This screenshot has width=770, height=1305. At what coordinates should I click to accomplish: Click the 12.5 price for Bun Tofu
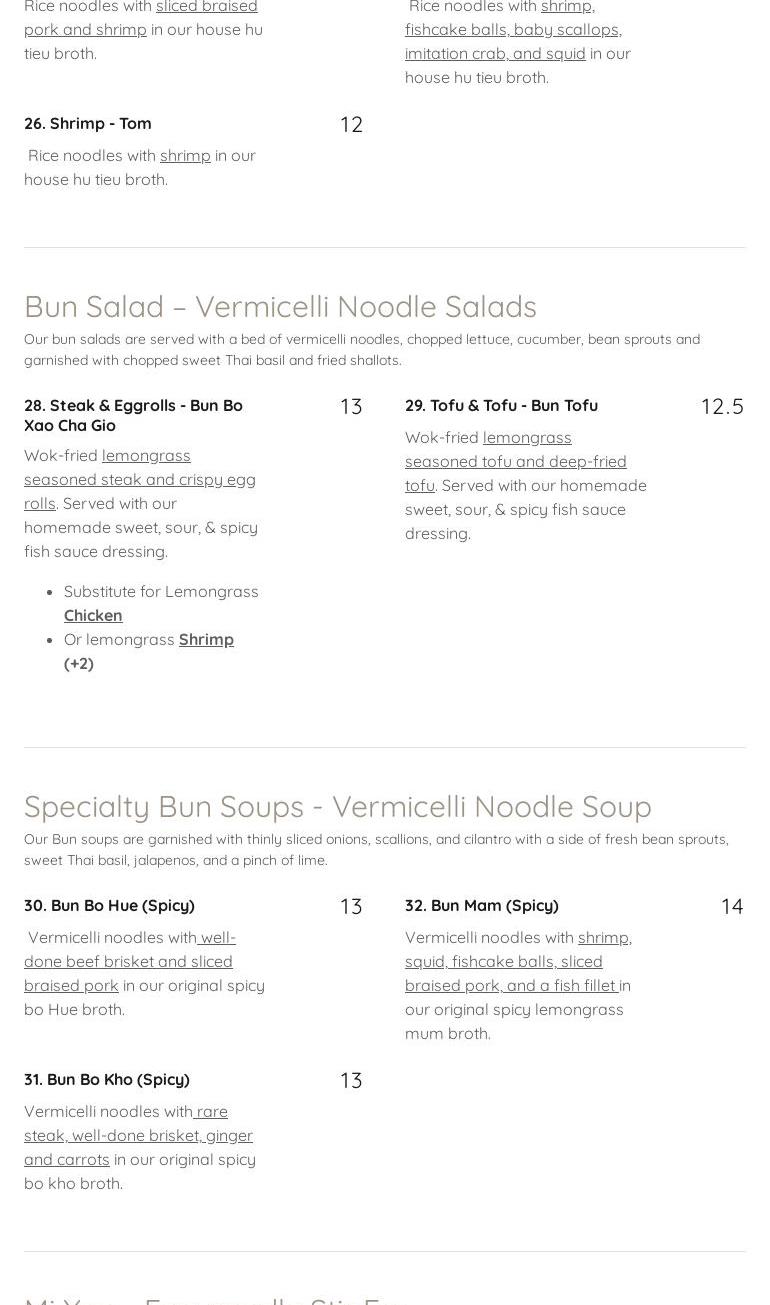tap(722, 406)
